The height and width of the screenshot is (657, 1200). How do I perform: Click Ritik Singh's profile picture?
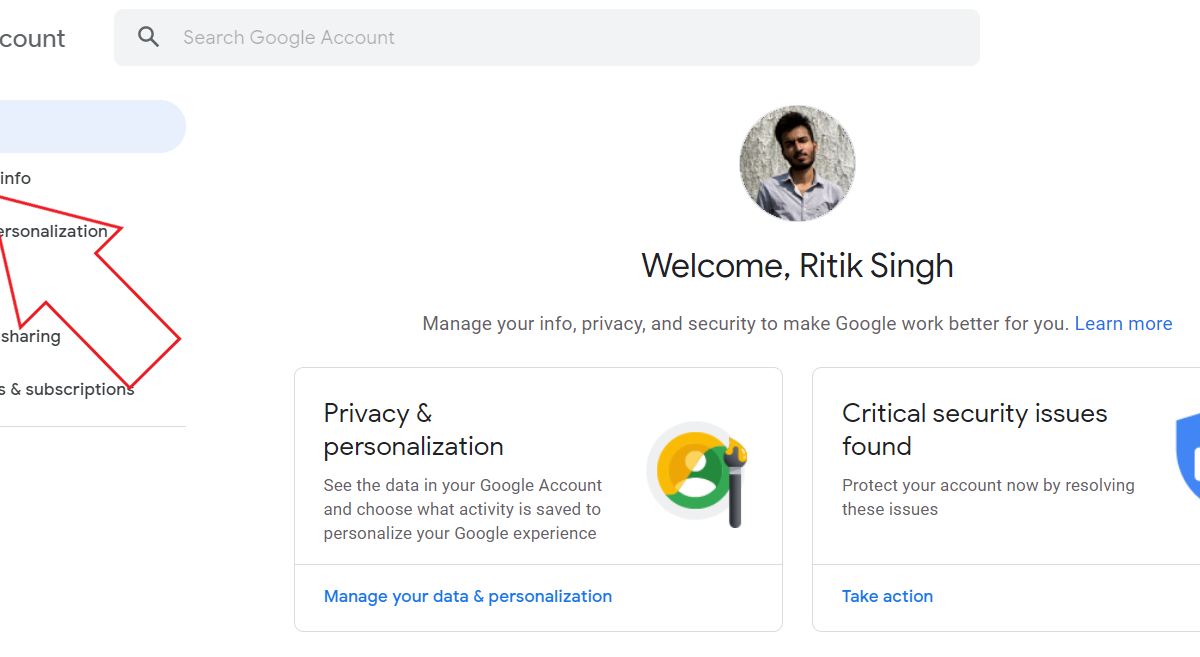point(797,163)
